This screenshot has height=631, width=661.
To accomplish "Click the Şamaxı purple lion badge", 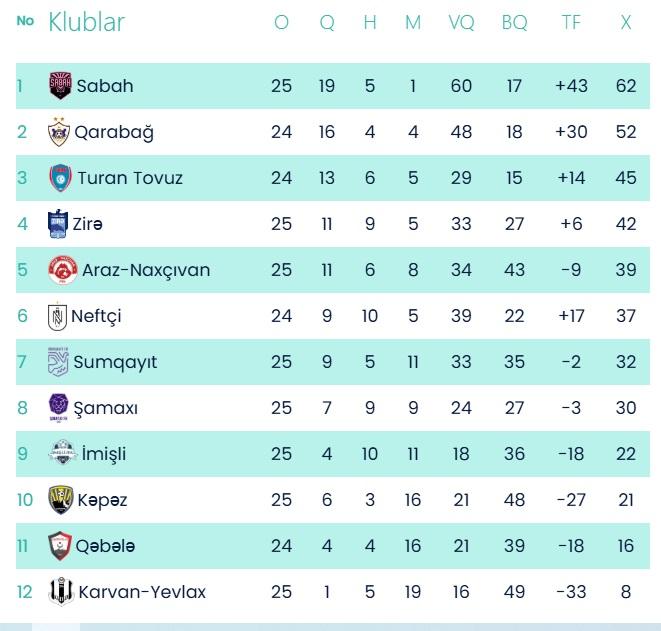I will [59, 408].
